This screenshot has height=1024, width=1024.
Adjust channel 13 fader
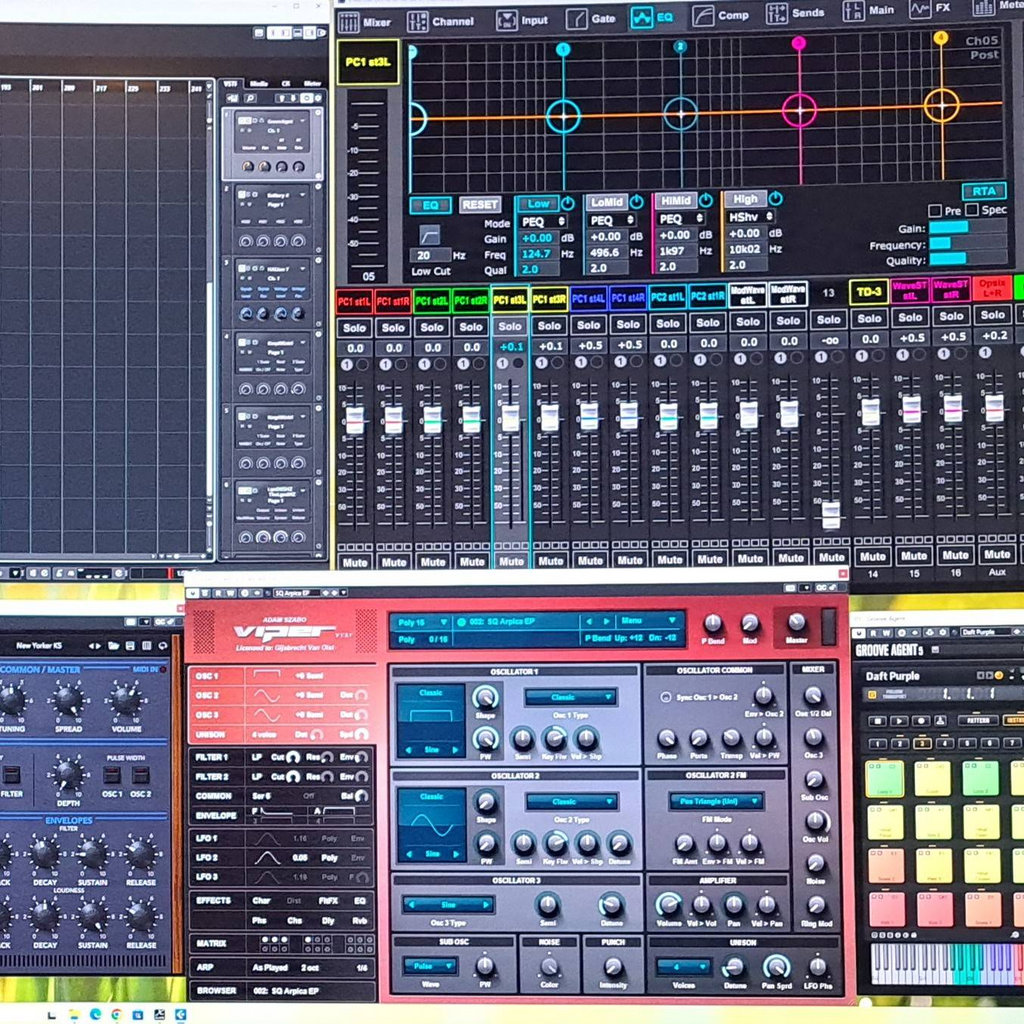coord(831,513)
